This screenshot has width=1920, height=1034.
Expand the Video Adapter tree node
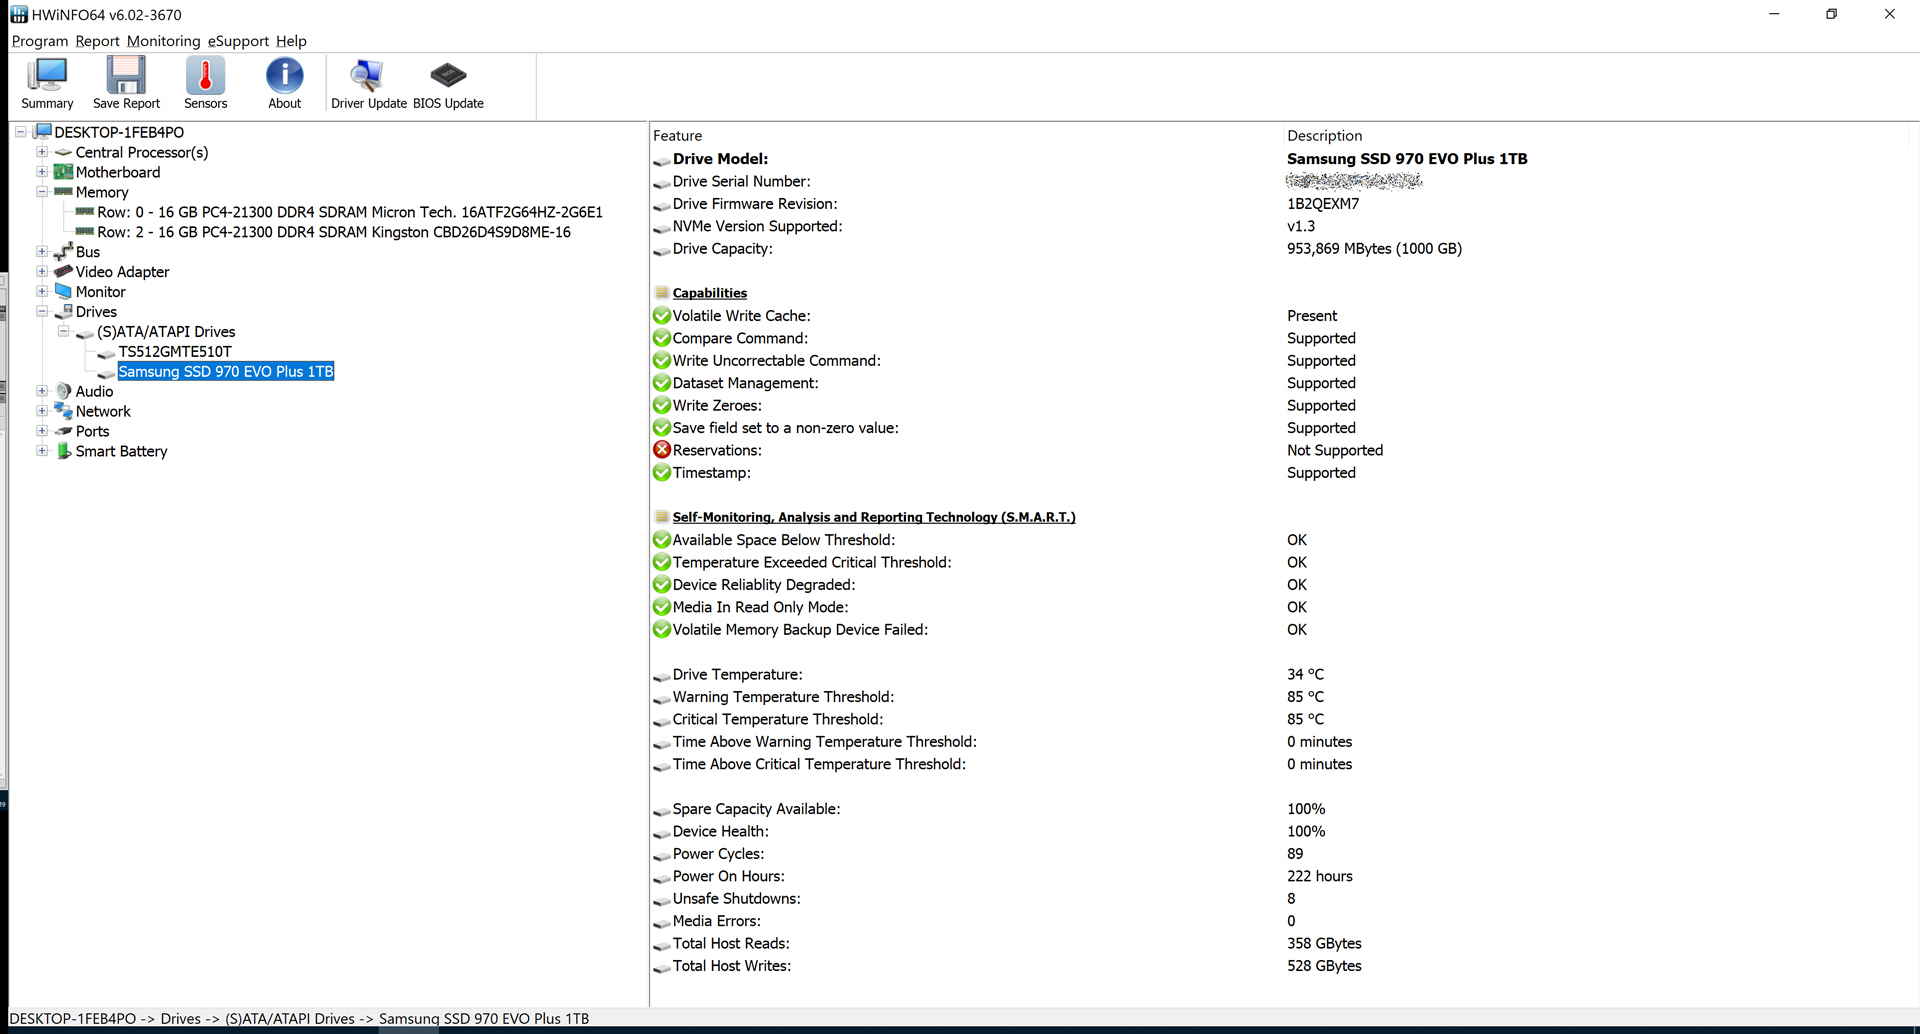[42, 271]
